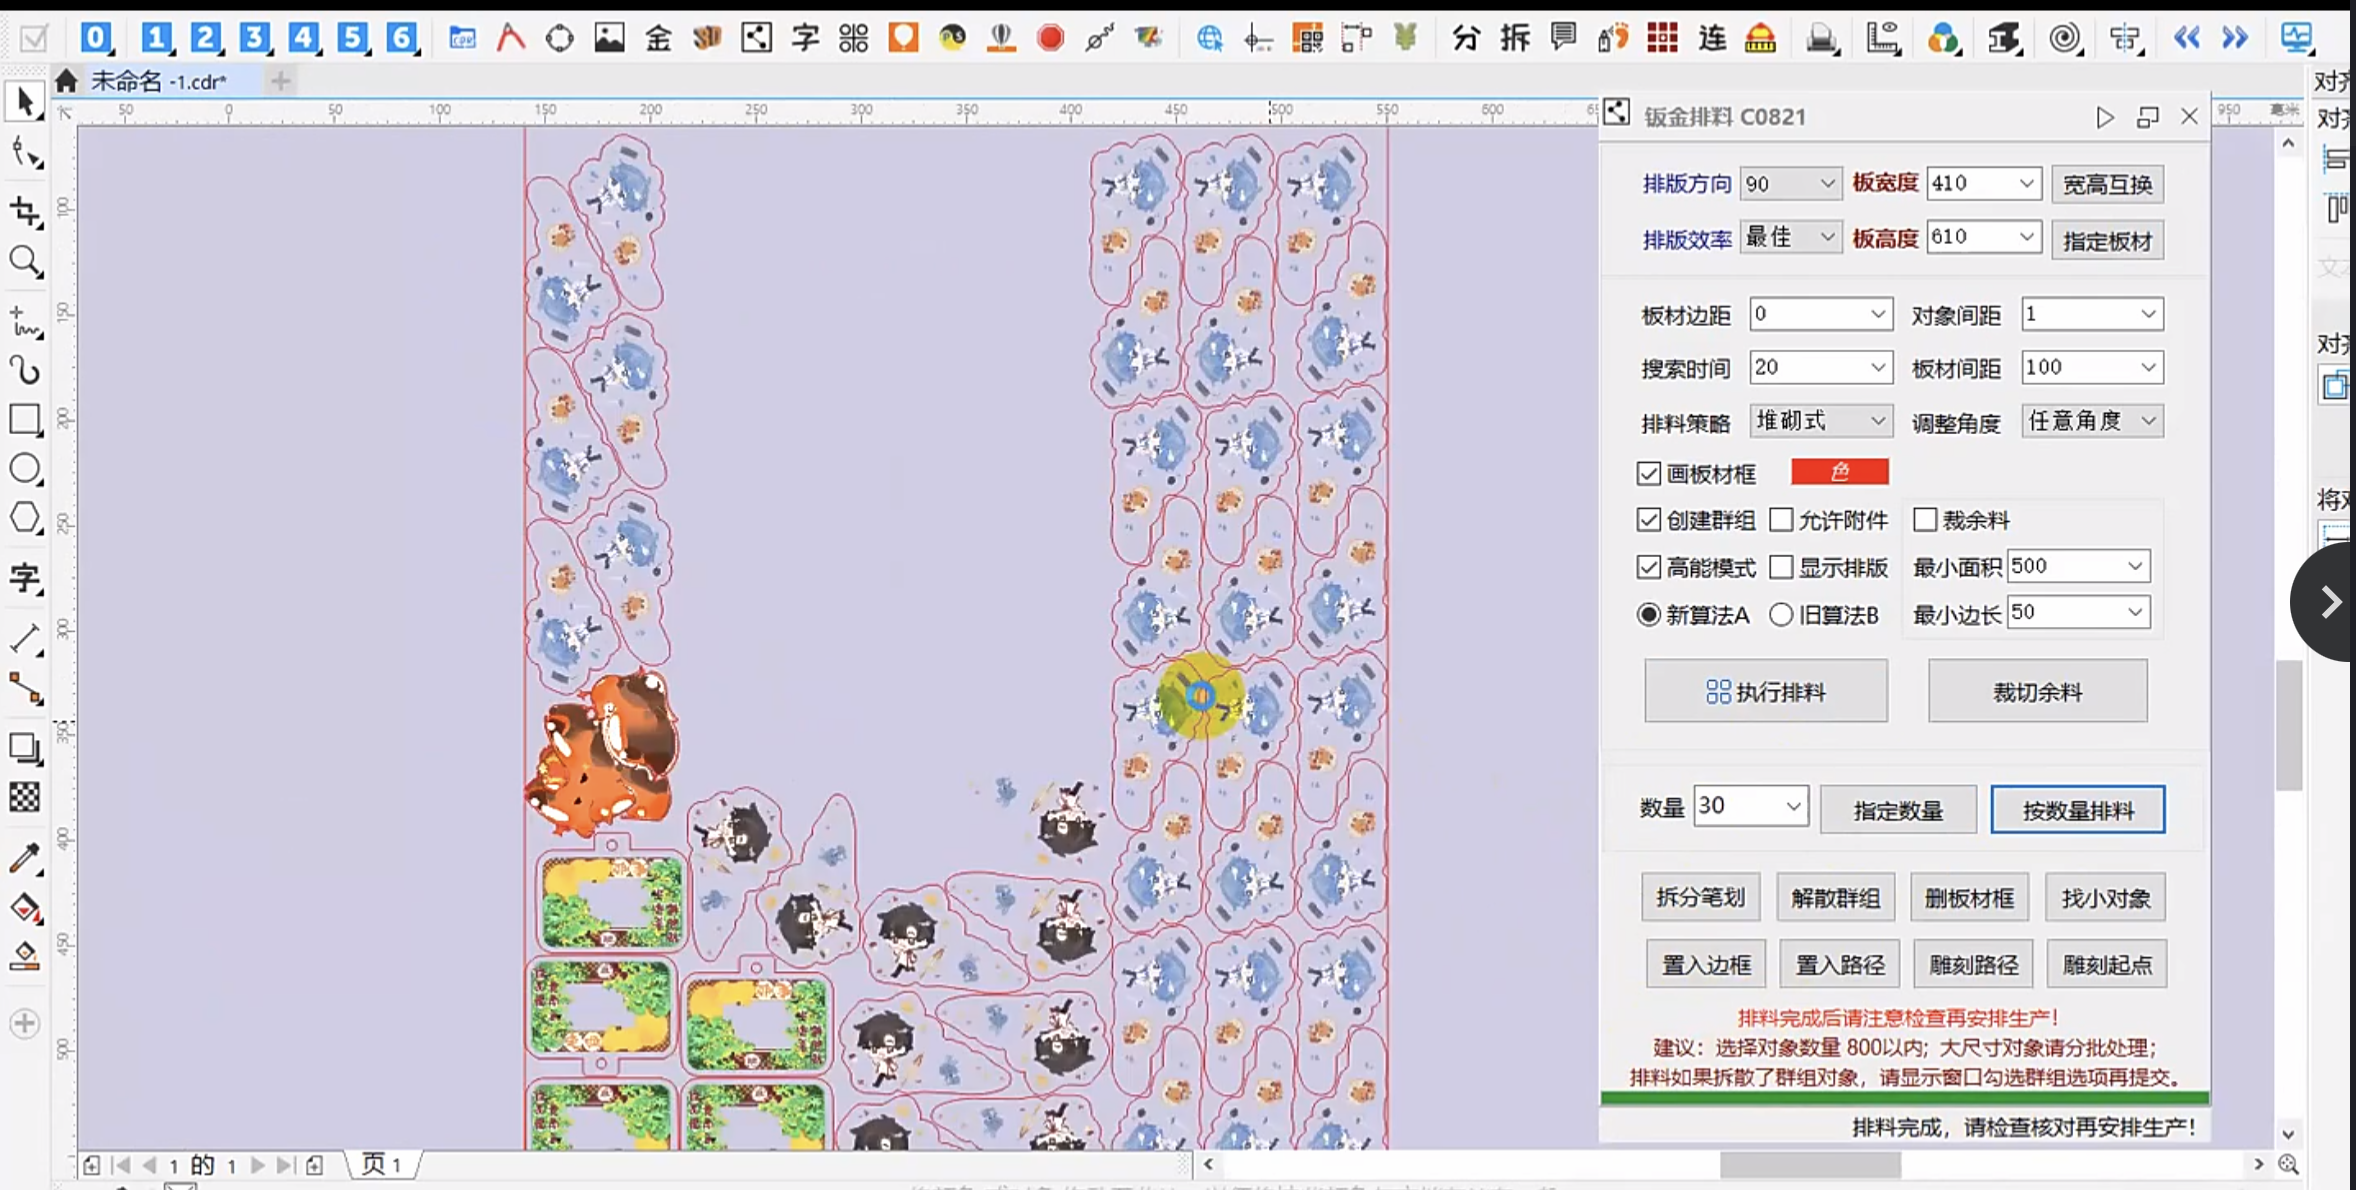Click the red 色 color swatch
Viewport: 2356px width, 1190px height.
pos(1839,472)
